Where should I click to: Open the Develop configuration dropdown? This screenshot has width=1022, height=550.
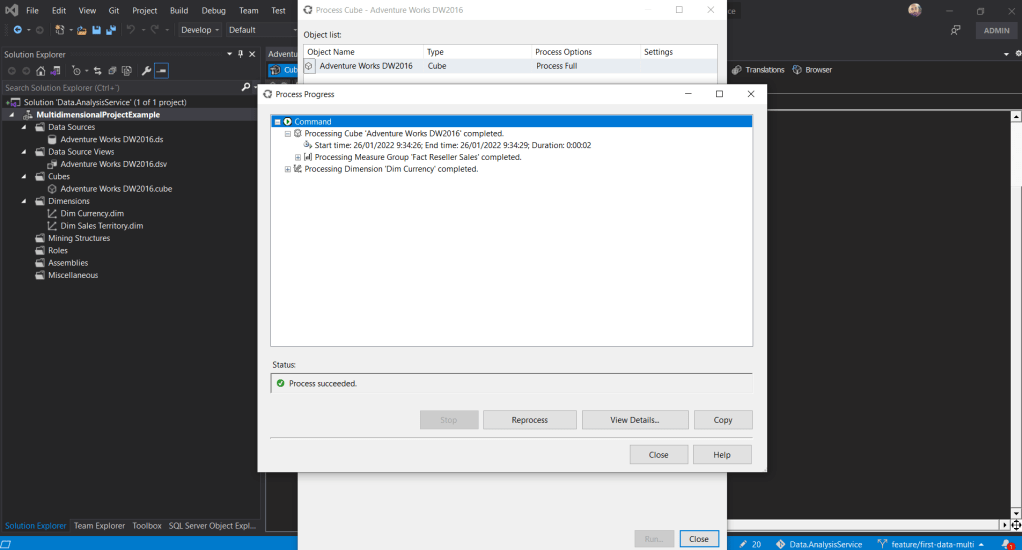click(x=200, y=30)
